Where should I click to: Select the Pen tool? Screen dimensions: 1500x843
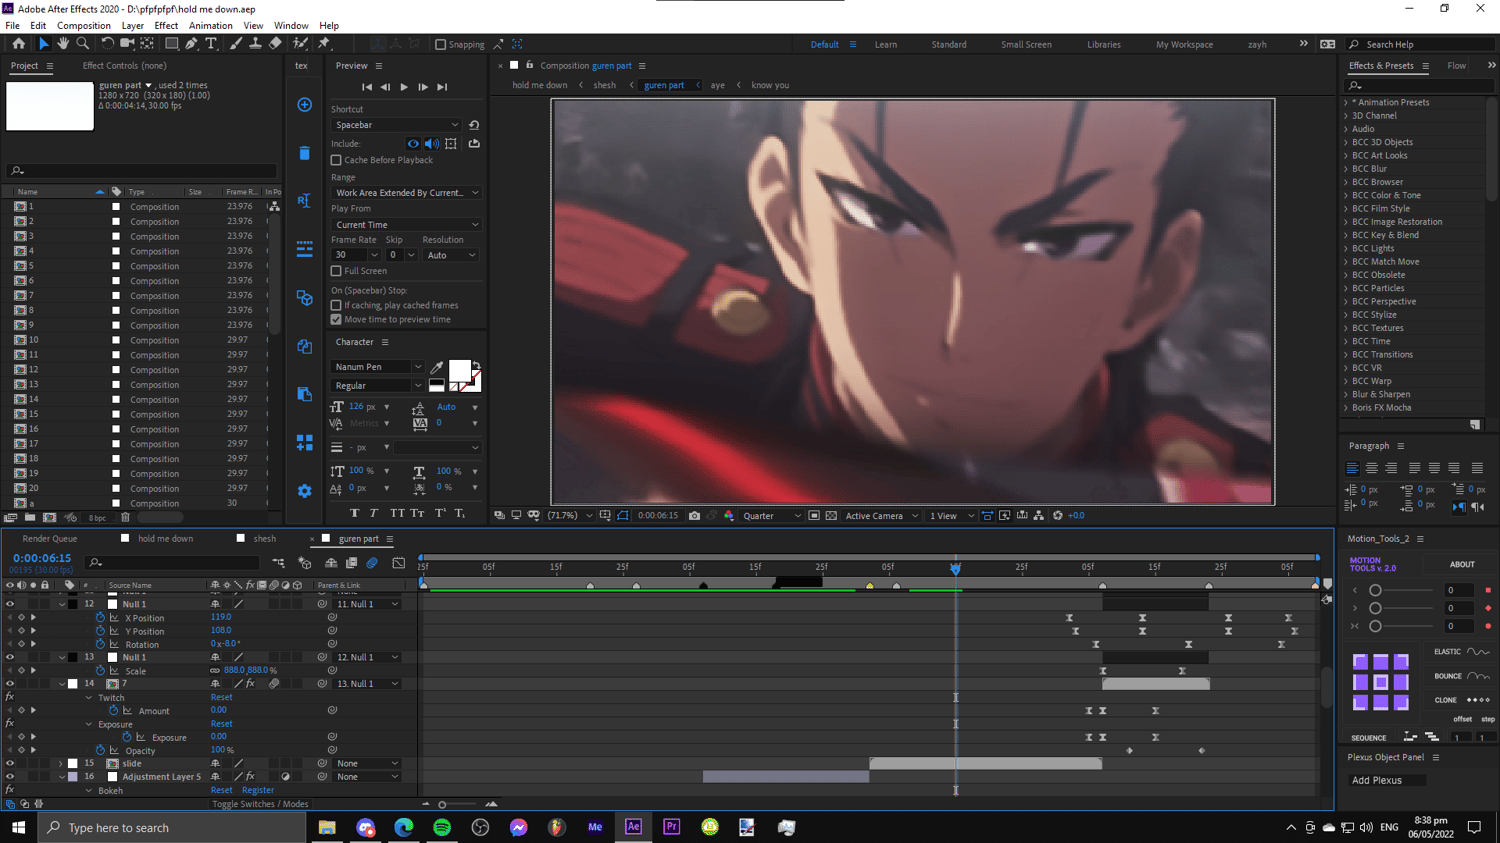191,44
